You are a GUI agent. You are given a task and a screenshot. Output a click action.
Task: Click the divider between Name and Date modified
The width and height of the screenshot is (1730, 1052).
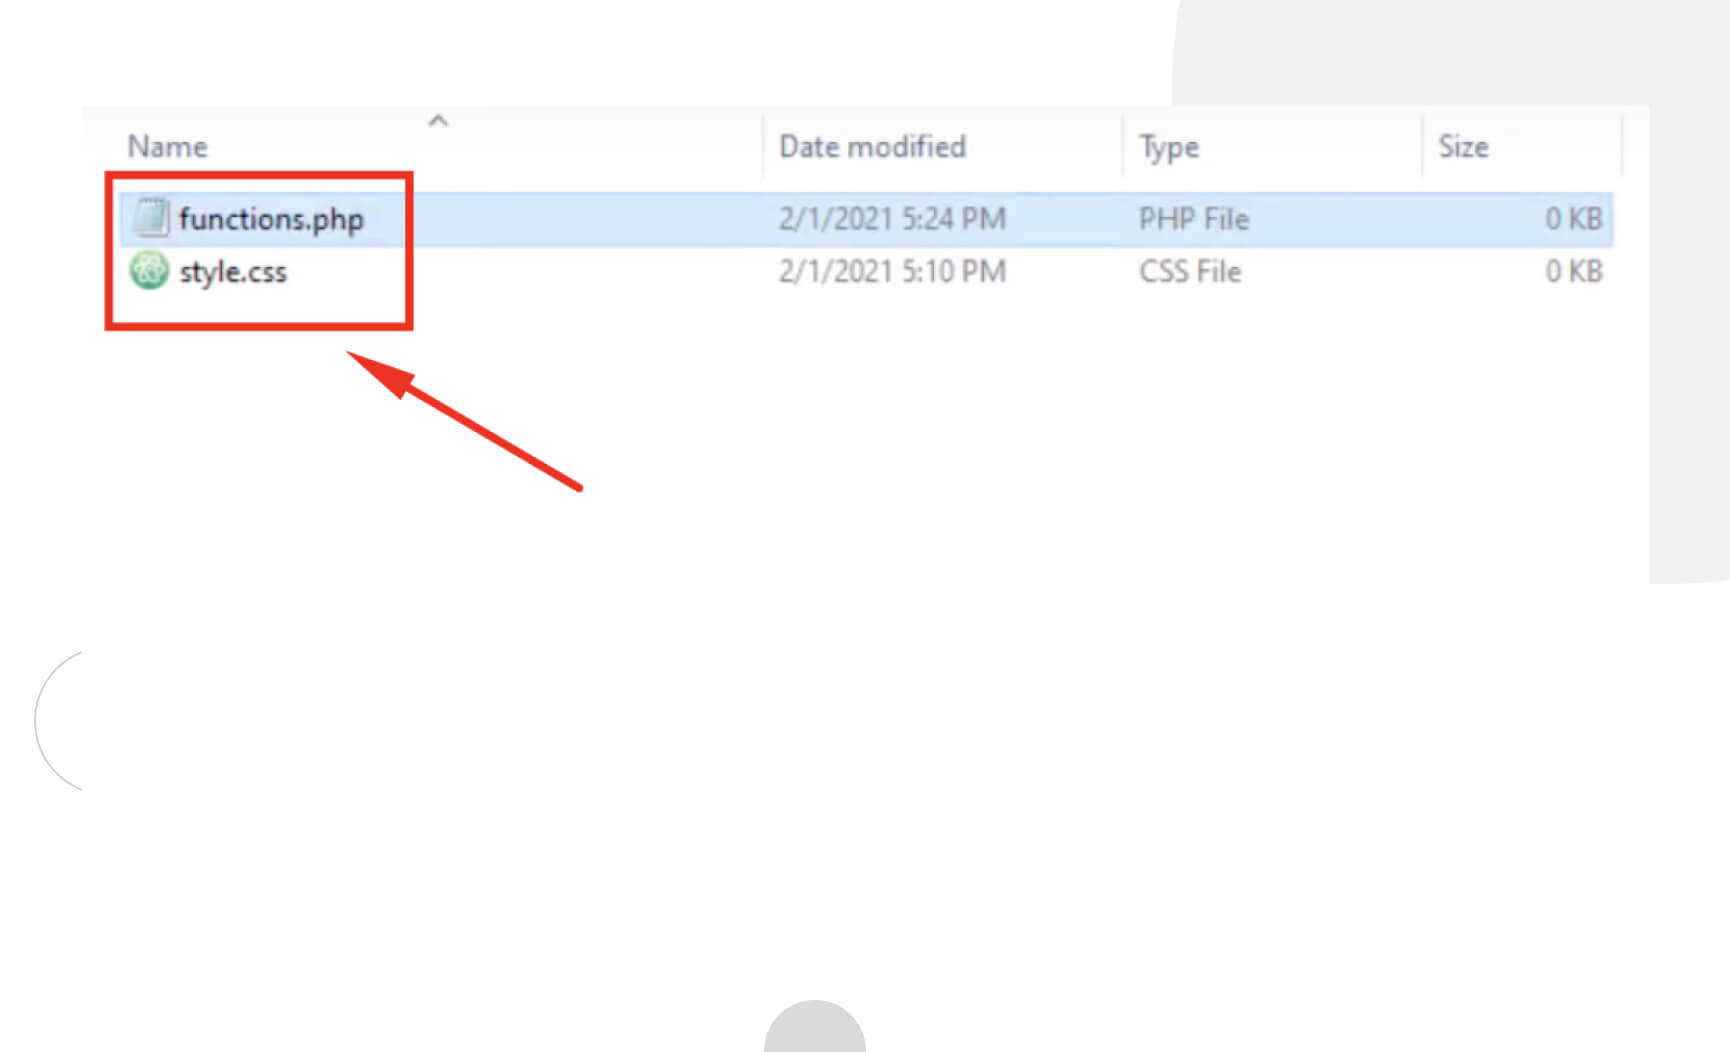(763, 147)
